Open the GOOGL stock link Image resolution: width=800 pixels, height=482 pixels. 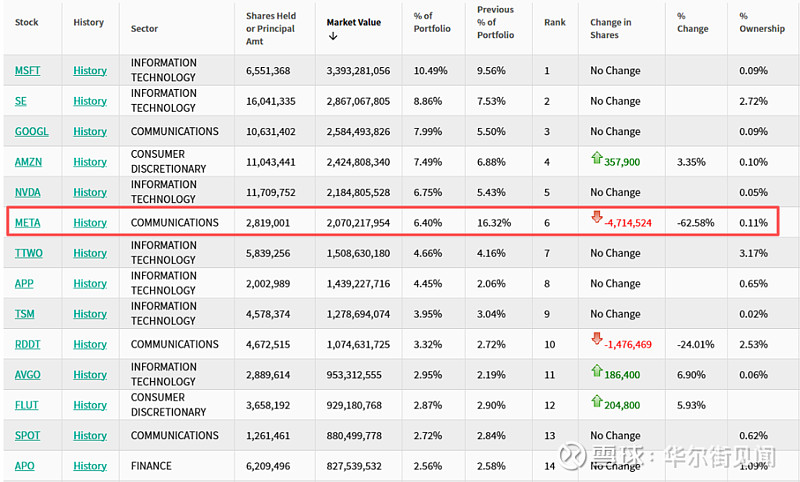click(32, 132)
